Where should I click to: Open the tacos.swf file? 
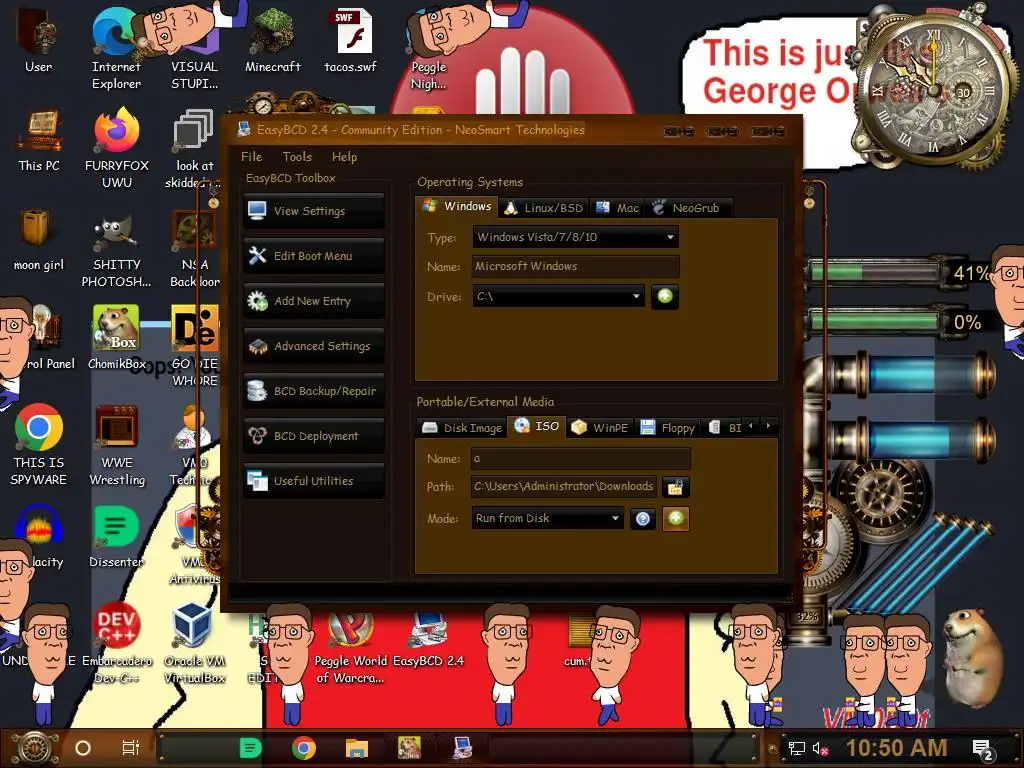[351, 40]
